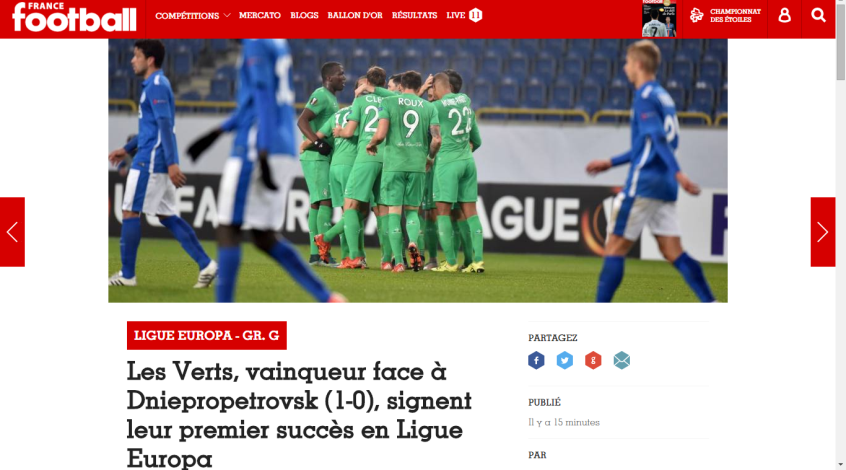Go to next article right arrow

pyautogui.click(x=823, y=232)
